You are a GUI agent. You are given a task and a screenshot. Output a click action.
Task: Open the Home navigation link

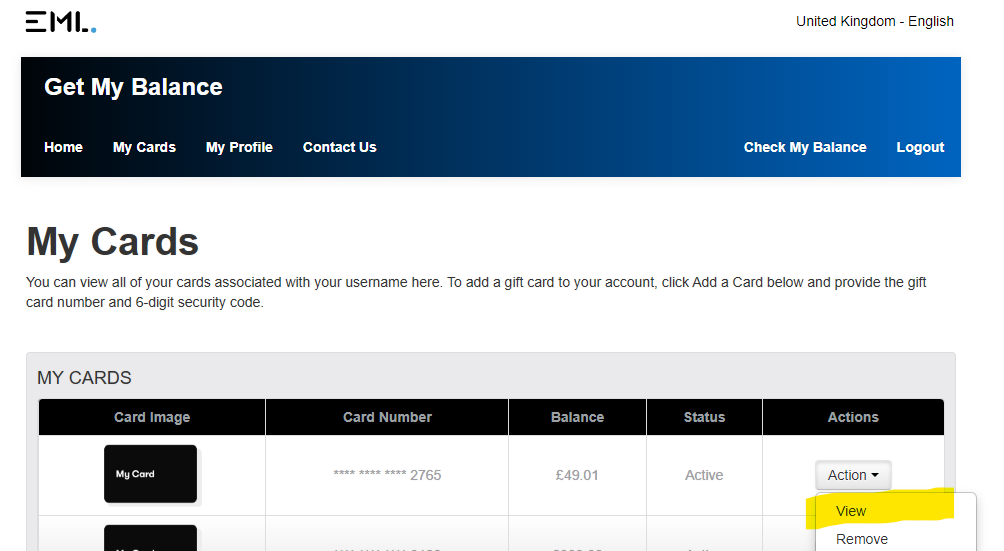coord(63,147)
